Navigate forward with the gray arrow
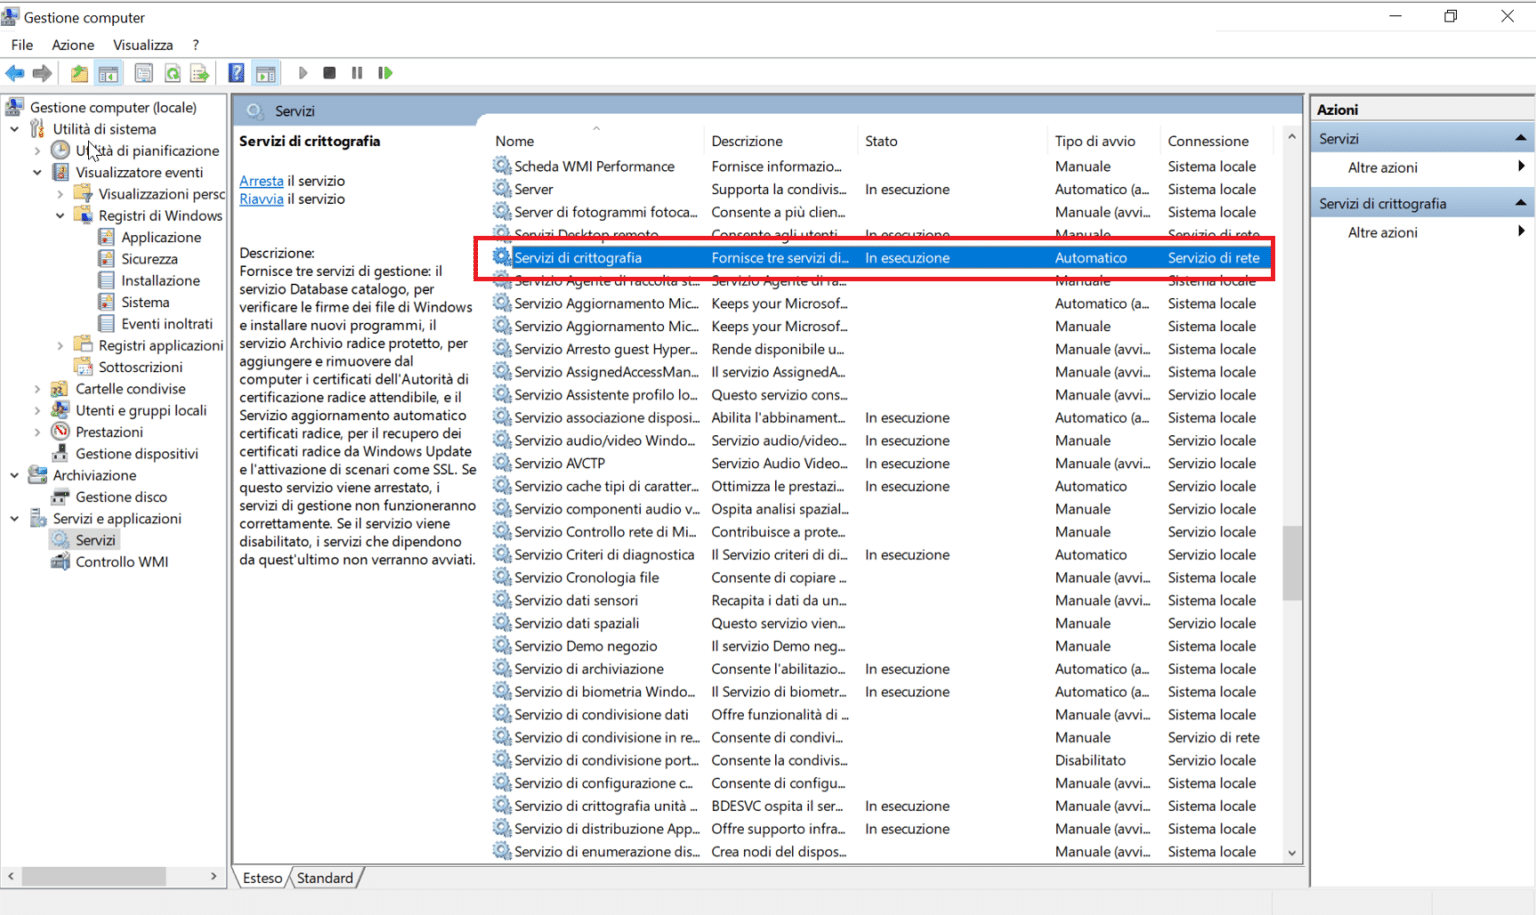 point(42,72)
